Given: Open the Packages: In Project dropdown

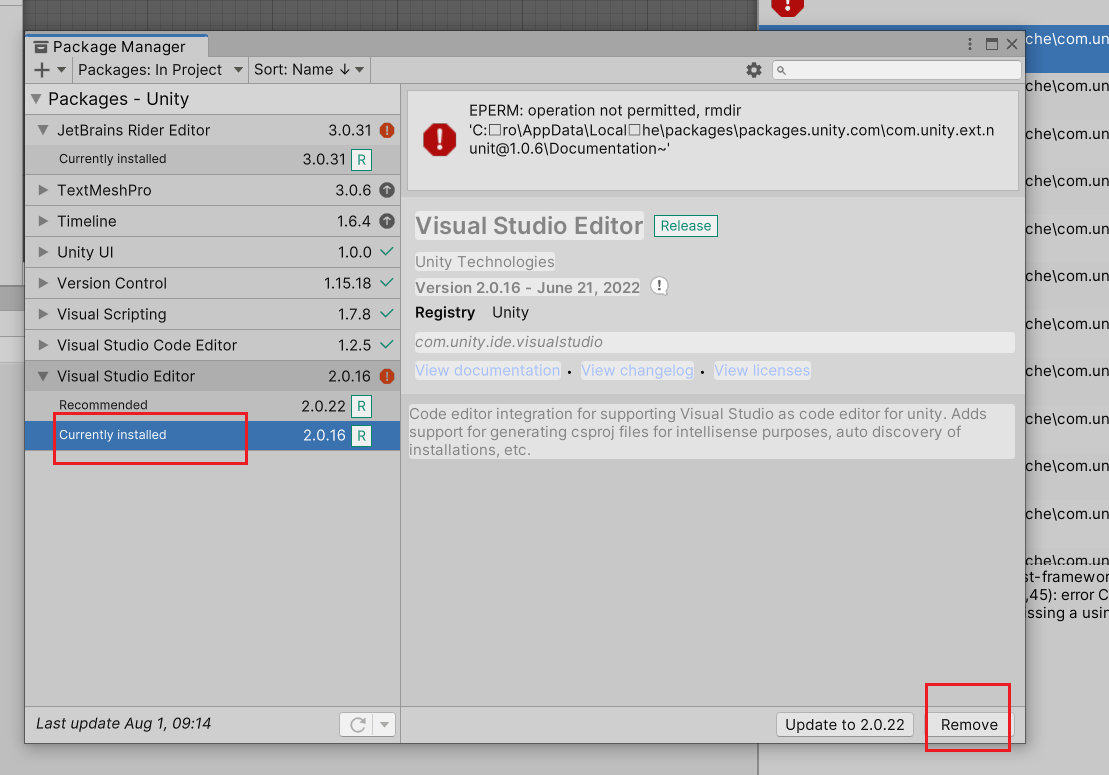Looking at the screenshot, I should tap(161, 70).
